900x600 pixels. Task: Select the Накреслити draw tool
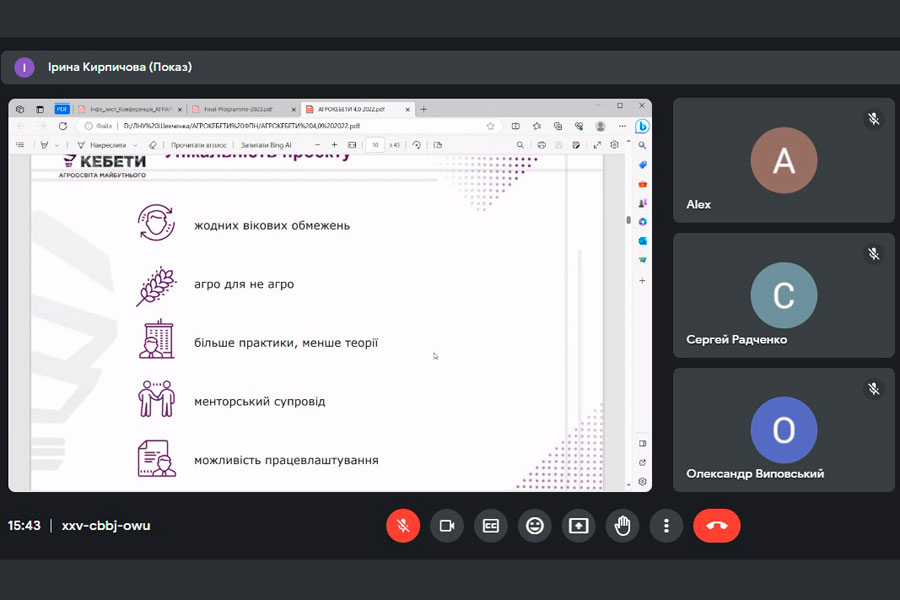102,145
